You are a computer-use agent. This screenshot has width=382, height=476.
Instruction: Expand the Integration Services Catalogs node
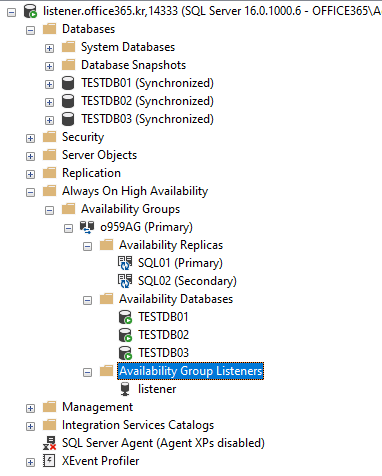(30, 427)
